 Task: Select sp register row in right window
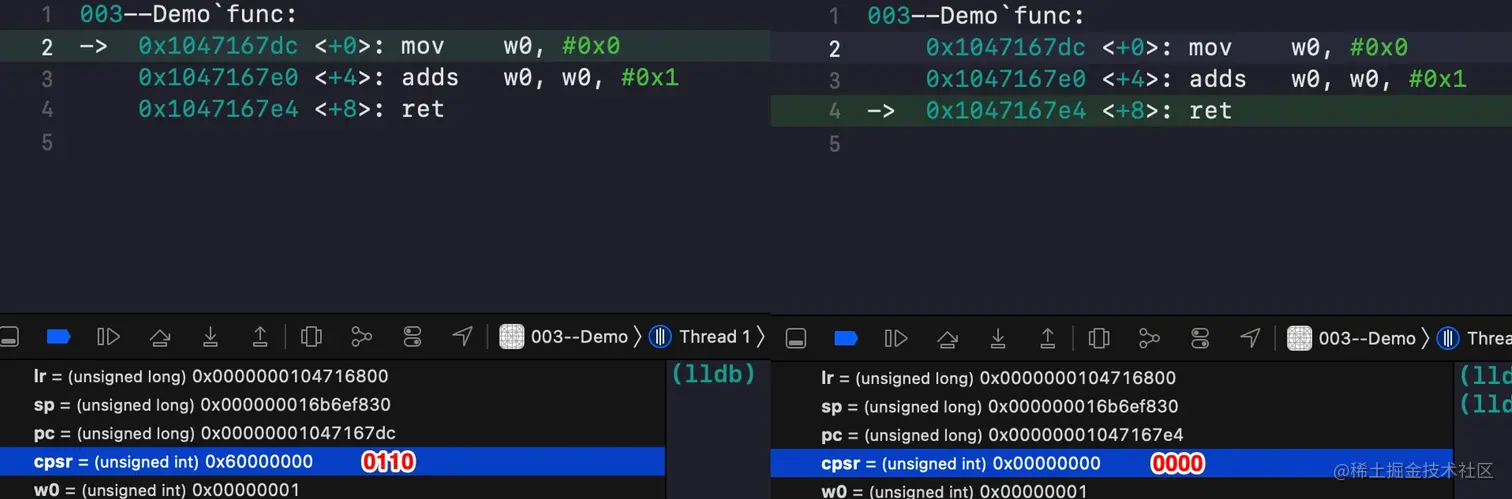point(1112,407)
